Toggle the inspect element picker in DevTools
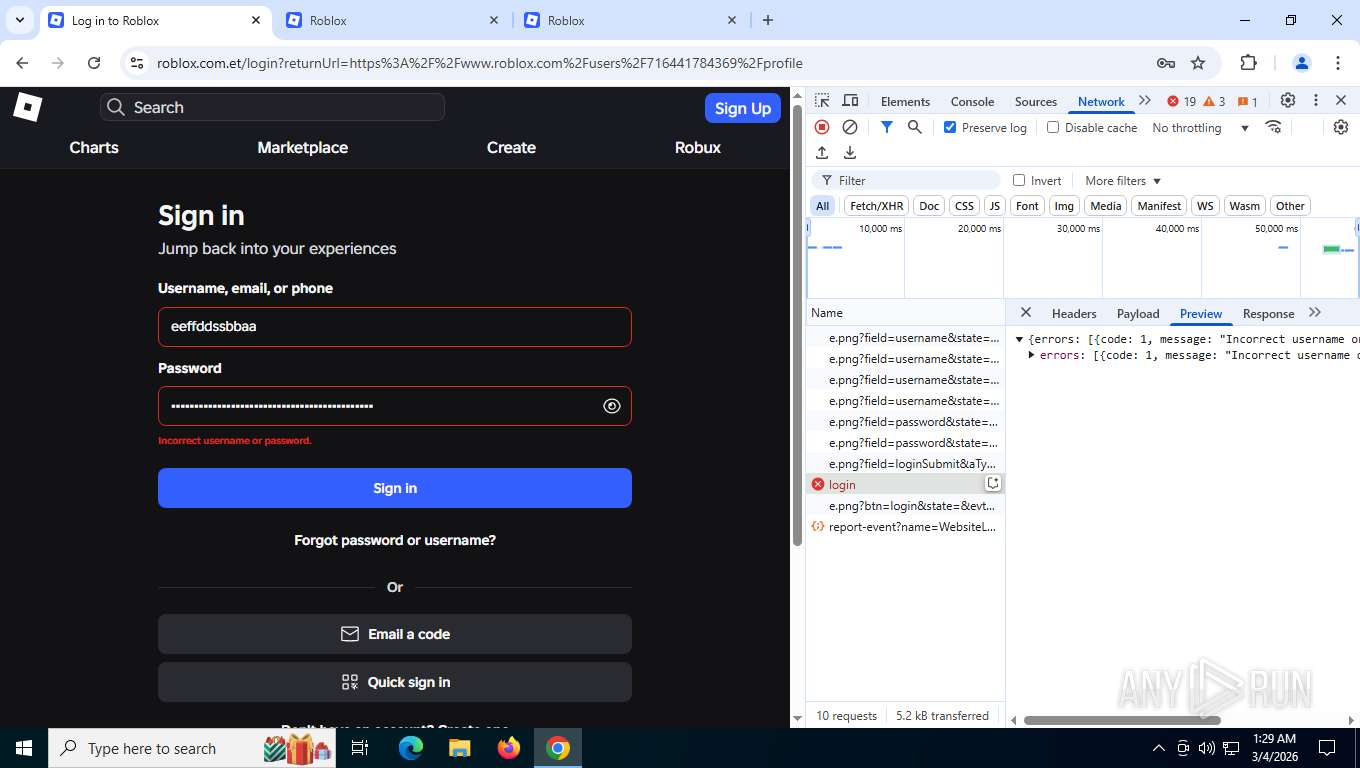This screenshot has width=1360, height=768. [x=822, y=101]
